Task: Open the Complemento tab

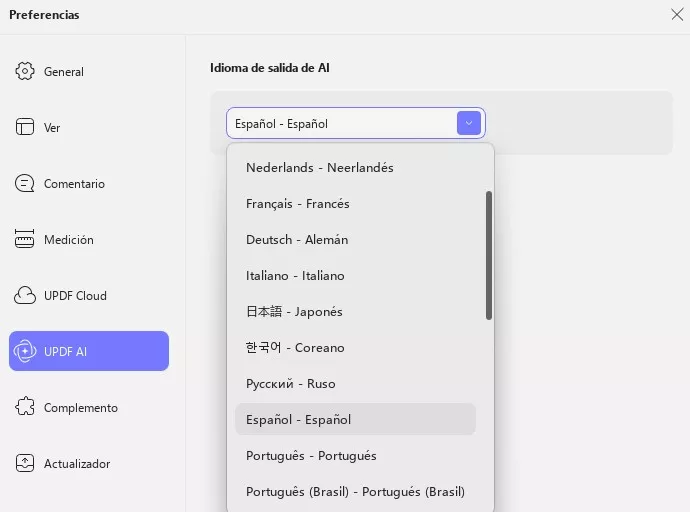Action: click(89, 407)
